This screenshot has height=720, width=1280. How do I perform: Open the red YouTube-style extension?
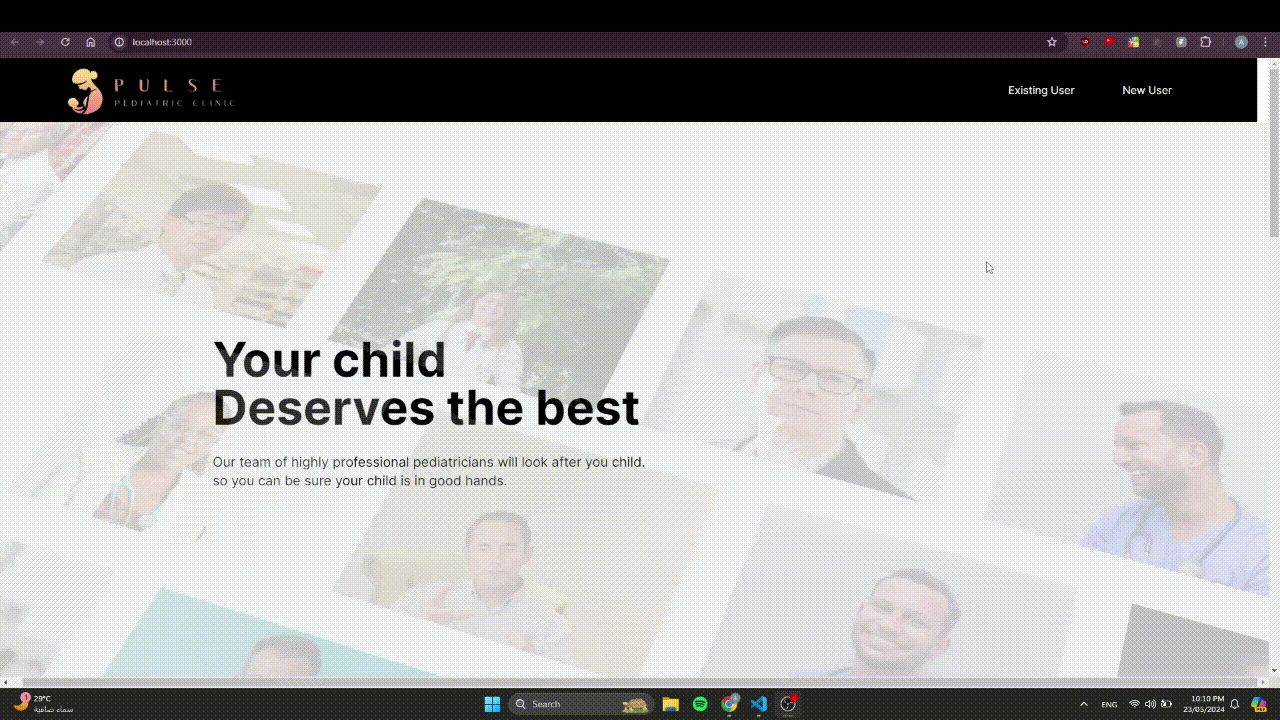coord(1109,42)
